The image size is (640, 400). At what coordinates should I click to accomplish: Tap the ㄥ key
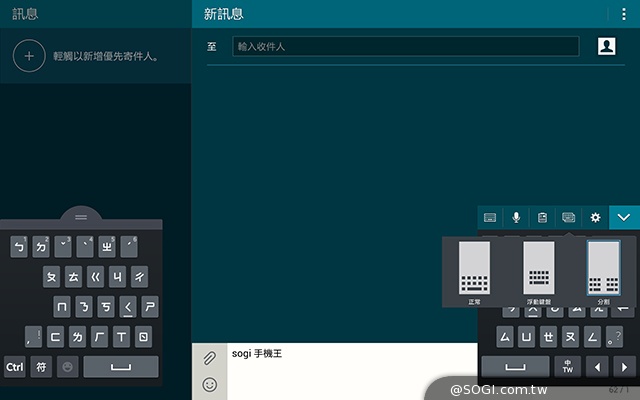(593, 337)
